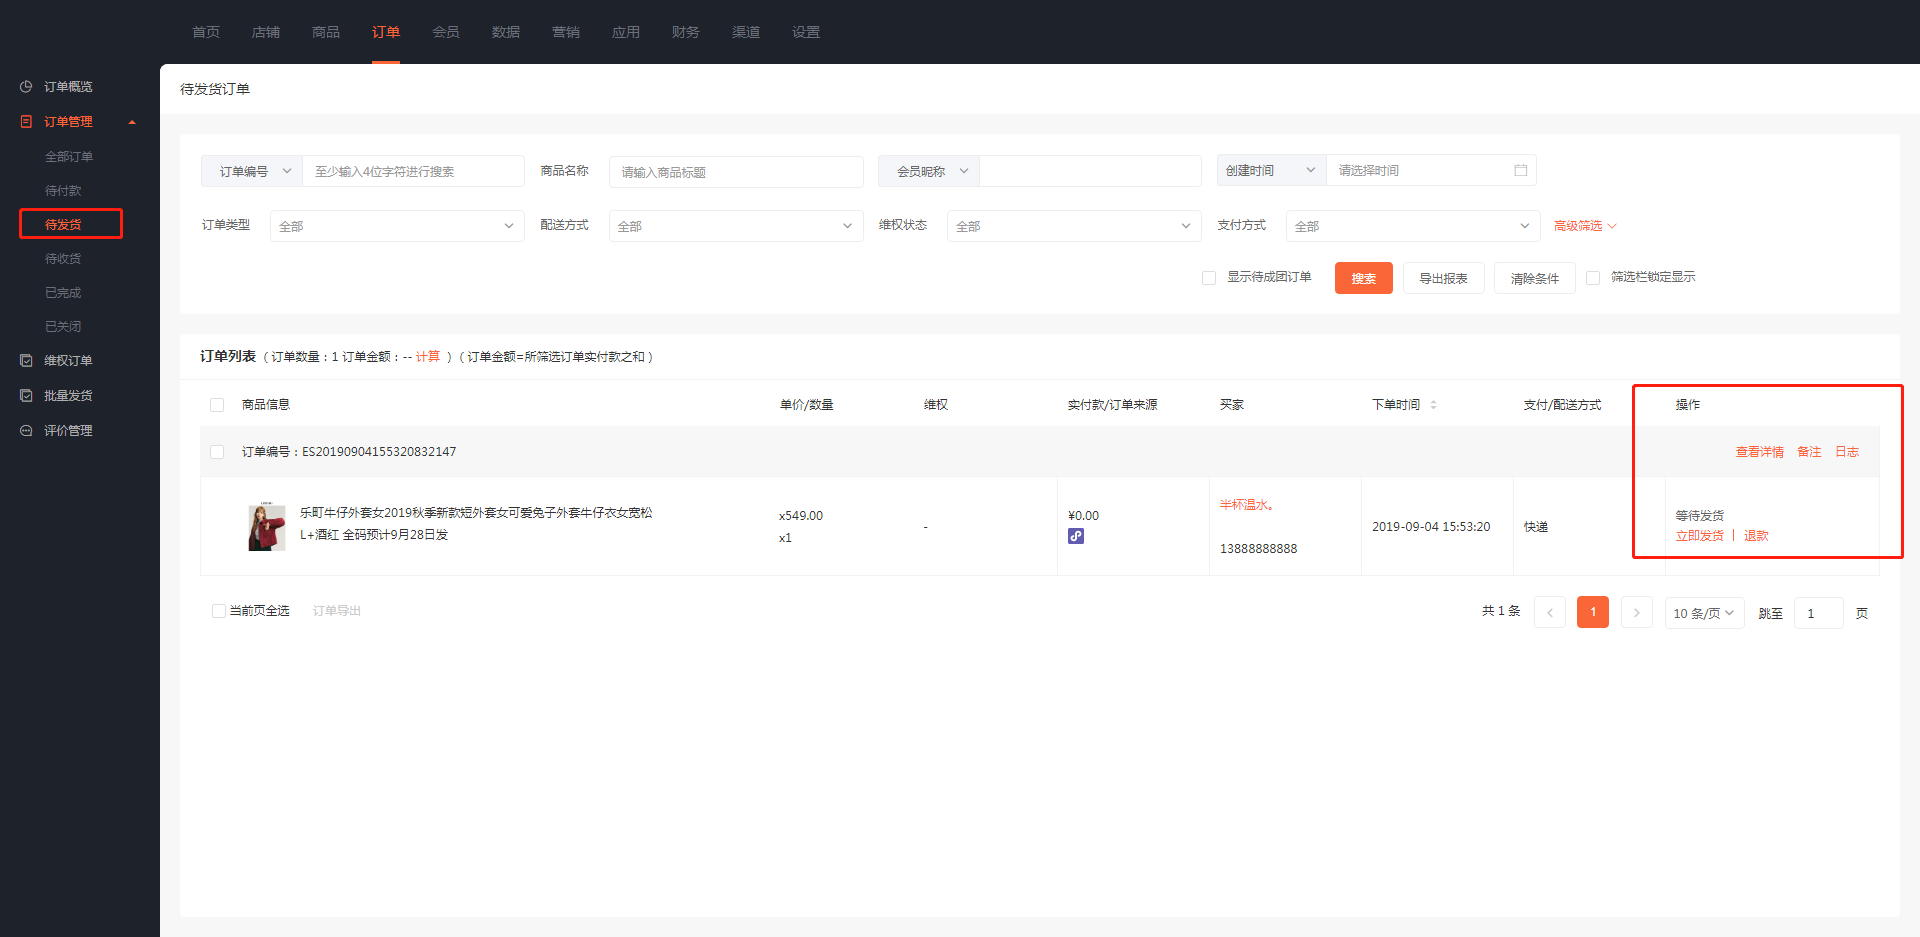Screen dimensions: 1920x937
Task: Click the 跳至 page number input
Action: coord(1819,613)
